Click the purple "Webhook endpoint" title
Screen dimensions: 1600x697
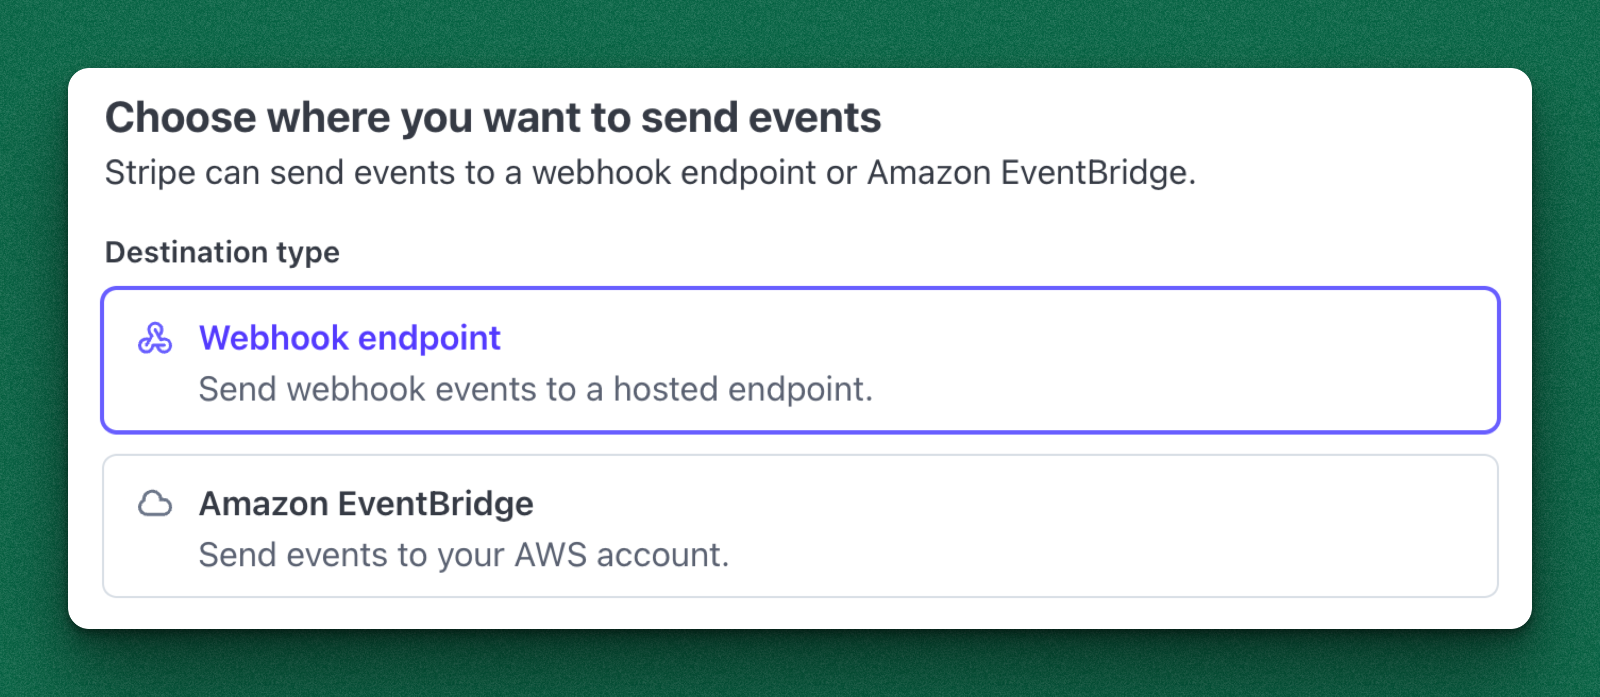coord(349,338)
